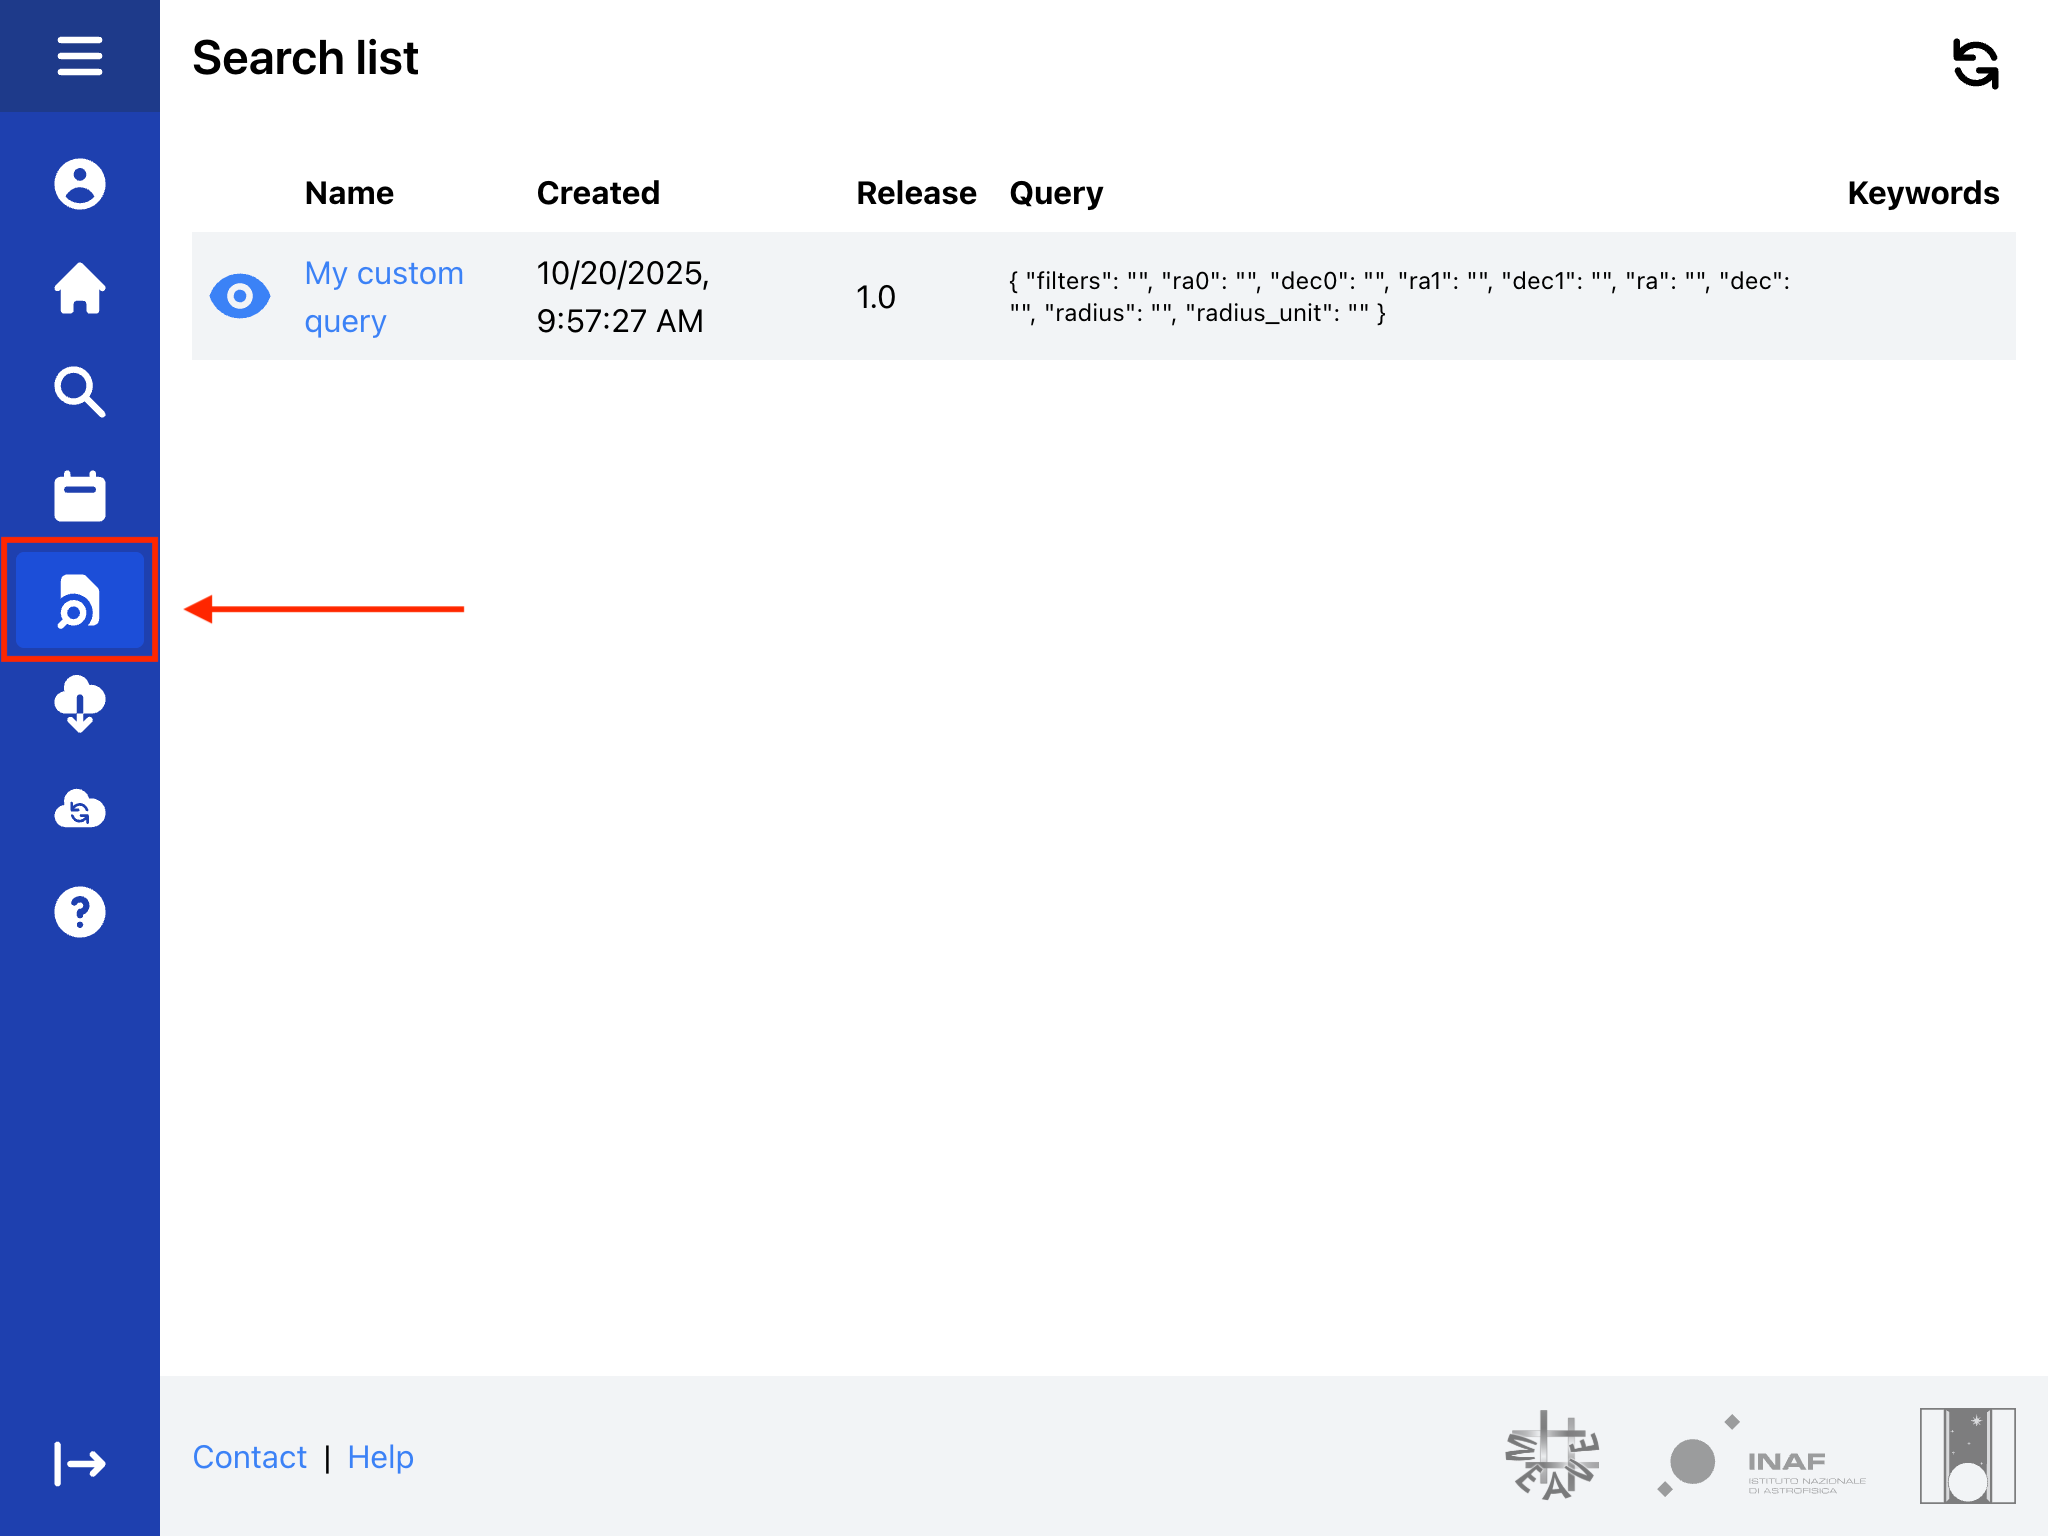This screenshot has width=2048, height=1536.
Task: Open the magnifying glass search icon
Action: point(80,392)
